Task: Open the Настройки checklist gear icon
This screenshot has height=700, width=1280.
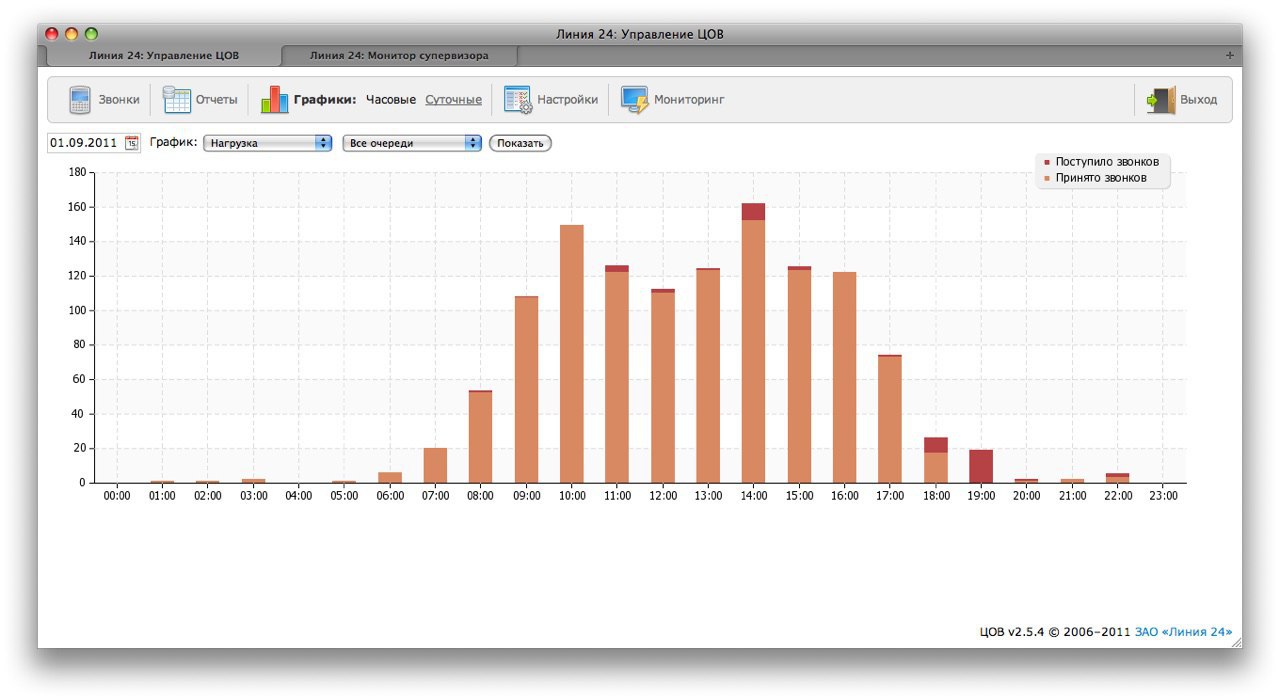Action: [x=518, y=100]
